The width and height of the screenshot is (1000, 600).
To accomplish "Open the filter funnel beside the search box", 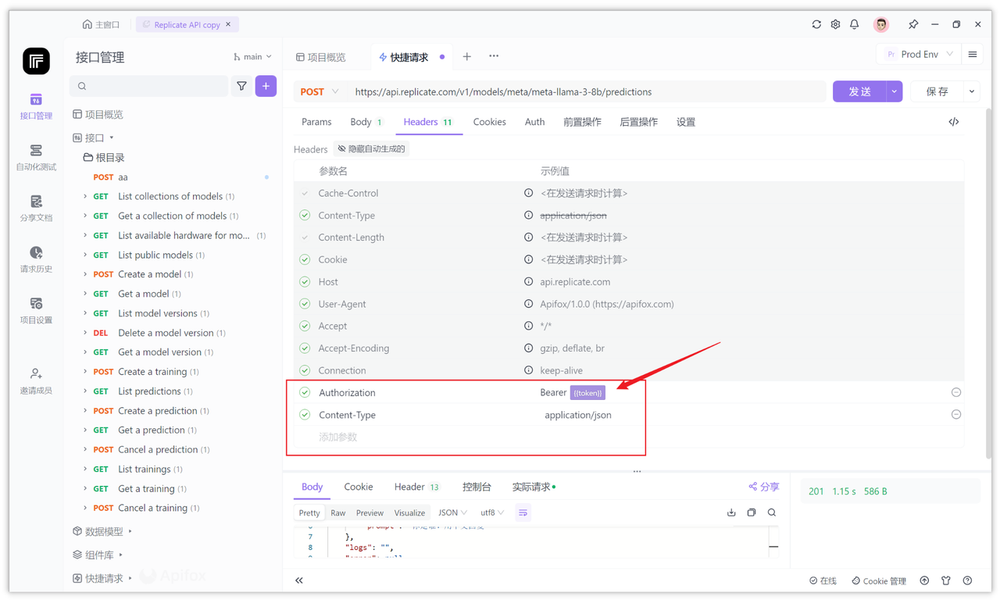I will pyautogui.click(x=241, y=86).
